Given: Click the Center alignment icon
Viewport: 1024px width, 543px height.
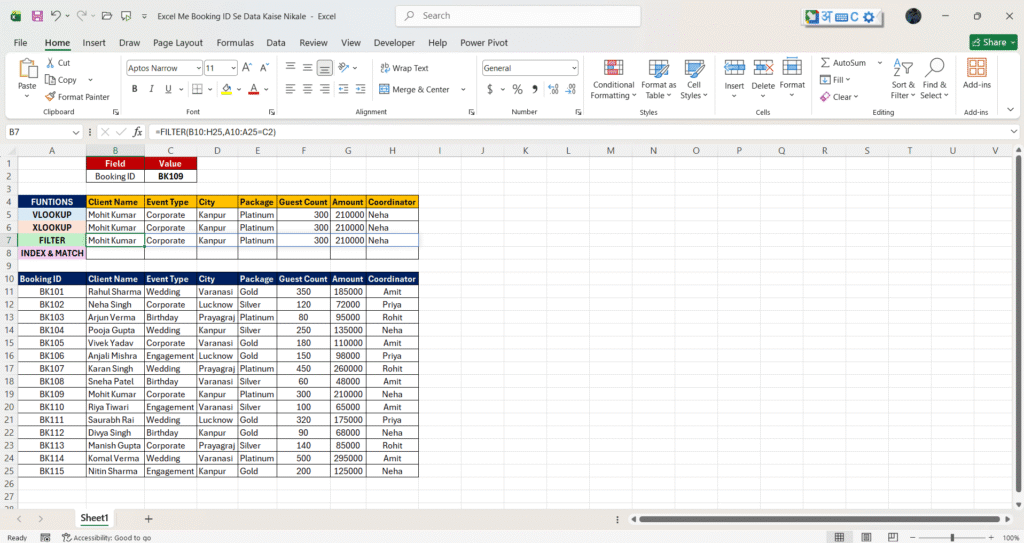Looking at the screenshot, I should (308, 89).
